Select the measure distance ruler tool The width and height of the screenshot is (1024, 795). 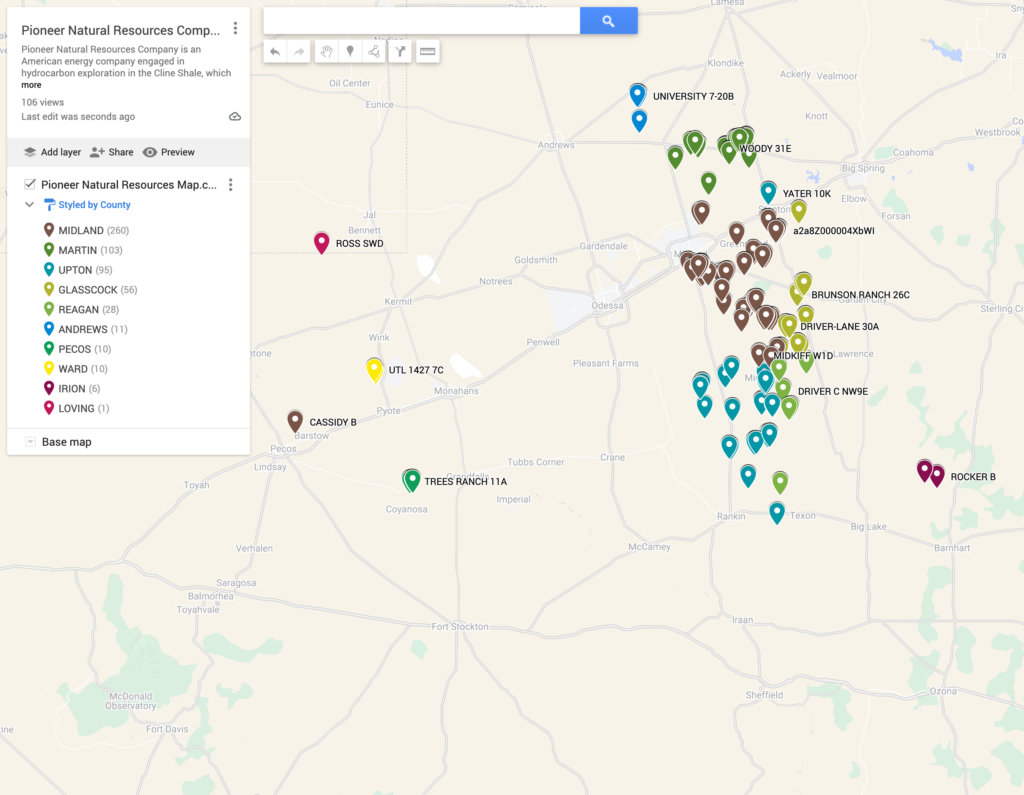(x=428, y=52)
